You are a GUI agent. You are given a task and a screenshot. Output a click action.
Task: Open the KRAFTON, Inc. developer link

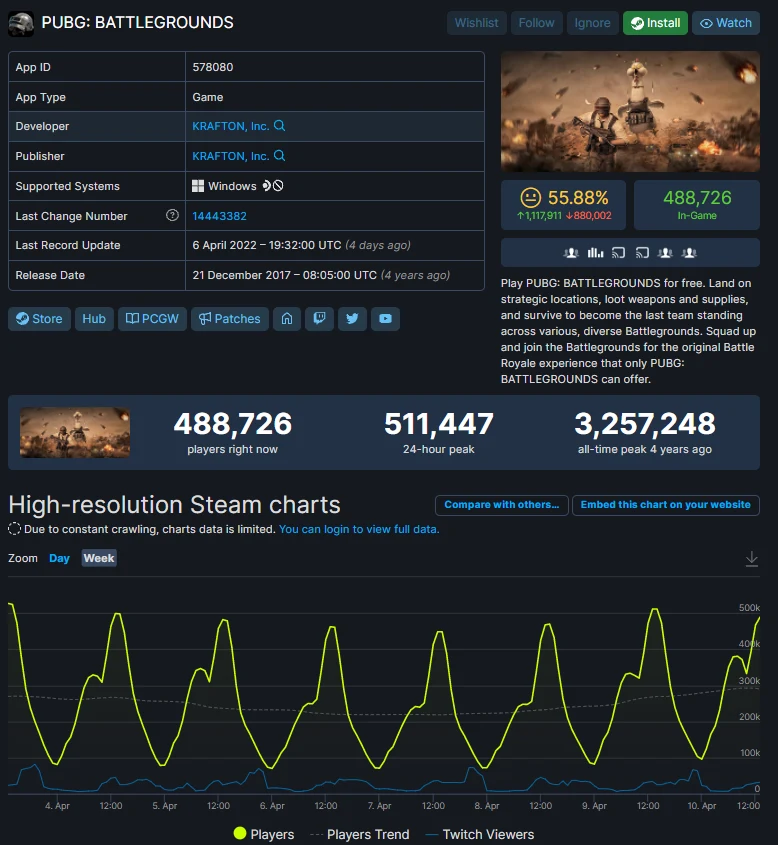coord(231,126)
